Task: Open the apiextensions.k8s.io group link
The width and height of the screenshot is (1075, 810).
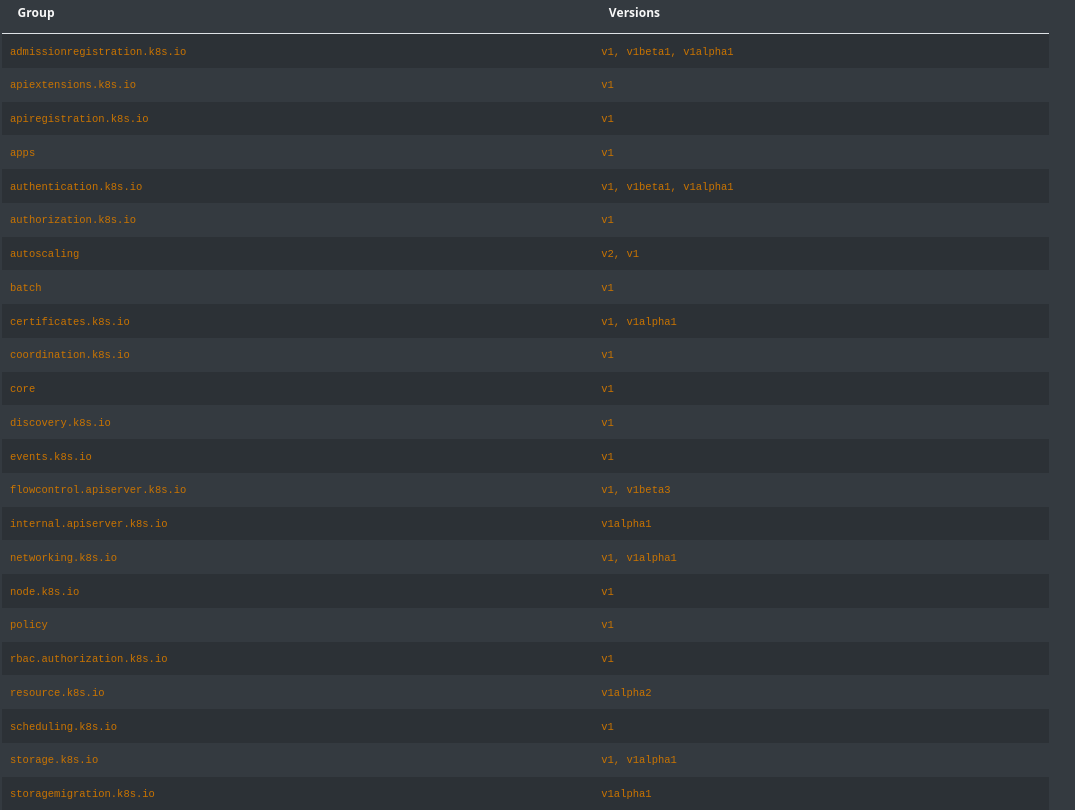Action: pos(73,85)
